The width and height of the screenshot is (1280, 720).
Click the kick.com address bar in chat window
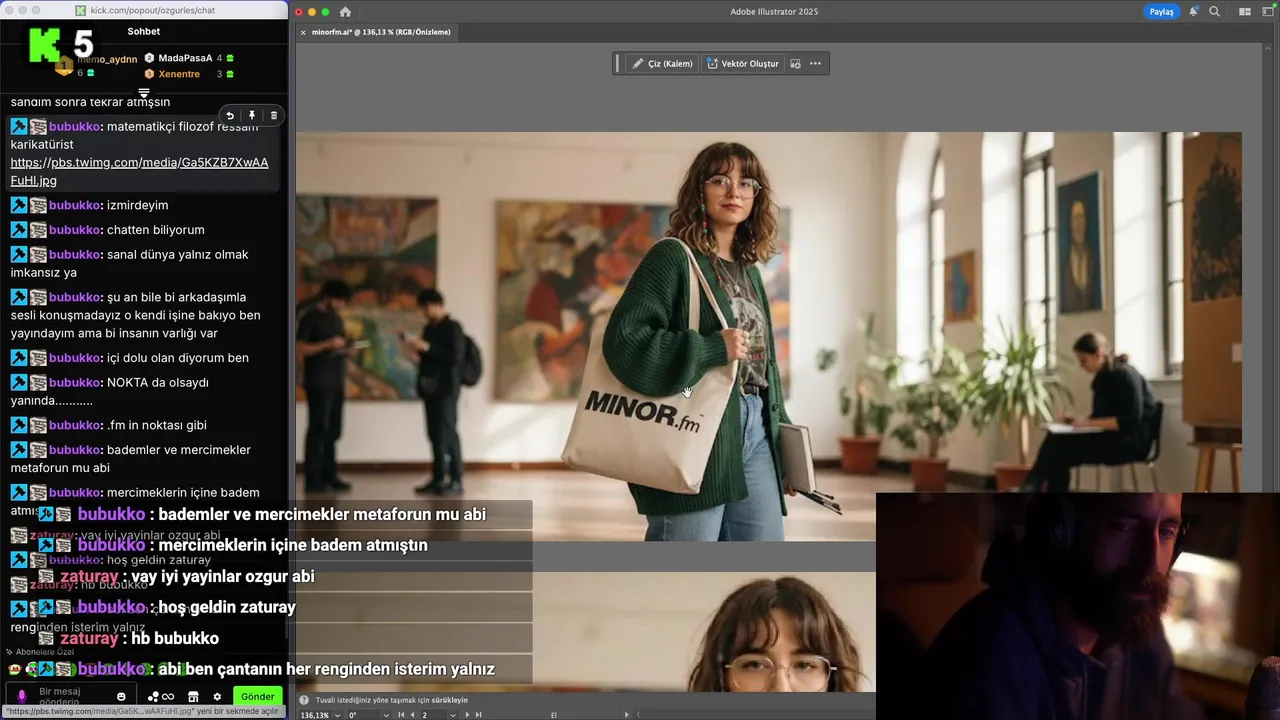pyautogui.click(x=154, y=10)
